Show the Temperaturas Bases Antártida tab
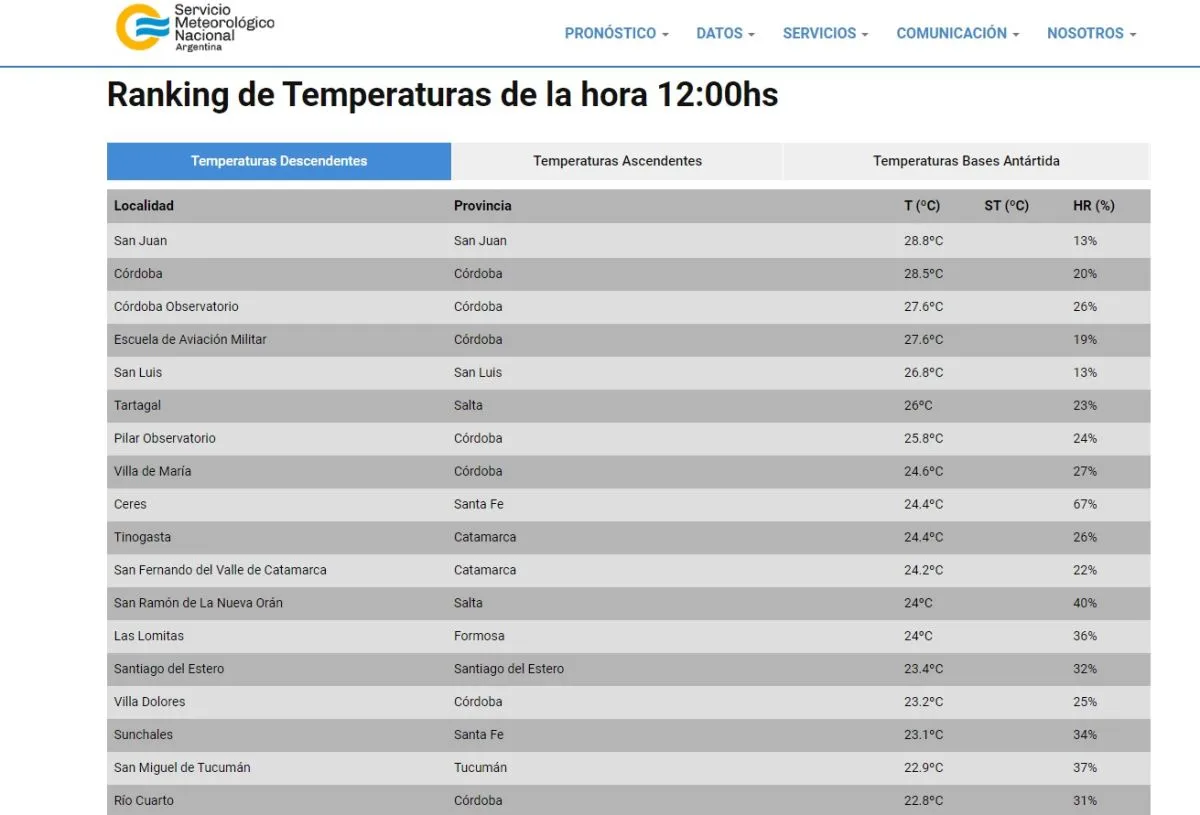Screen dimensions: 1200x815 (966, 161)
